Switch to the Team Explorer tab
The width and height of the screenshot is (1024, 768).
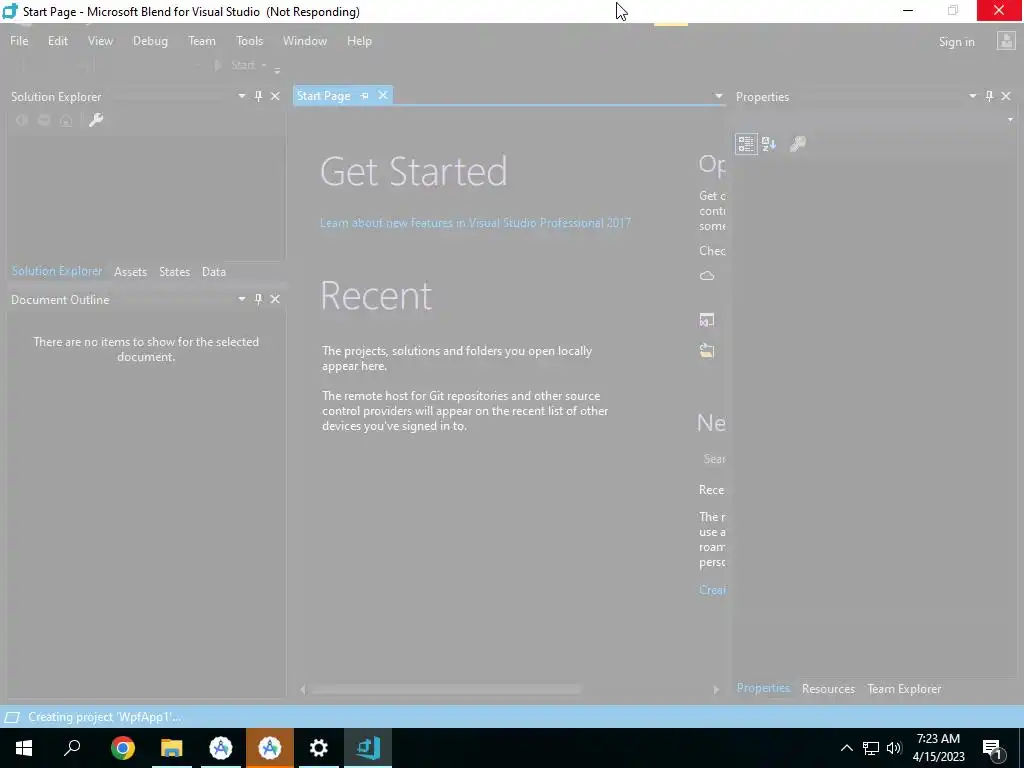pyautogui.click(x=904, y=688)
